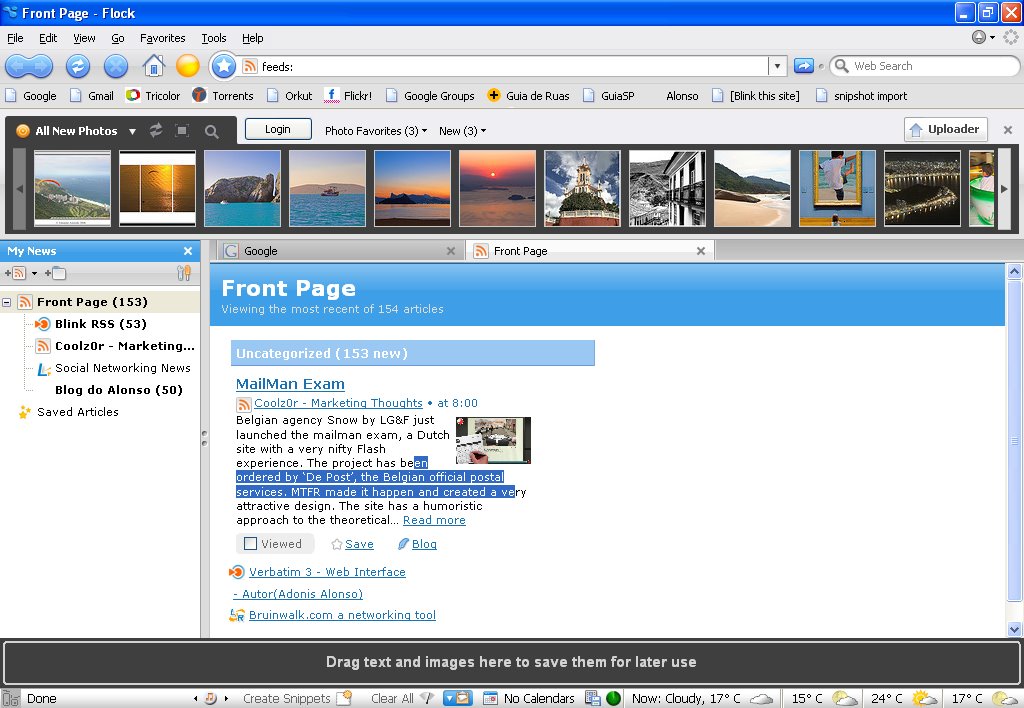Refresh the photo stream with the swap arrows icon
Screen dimensions: 1024x708
(155, 131)
